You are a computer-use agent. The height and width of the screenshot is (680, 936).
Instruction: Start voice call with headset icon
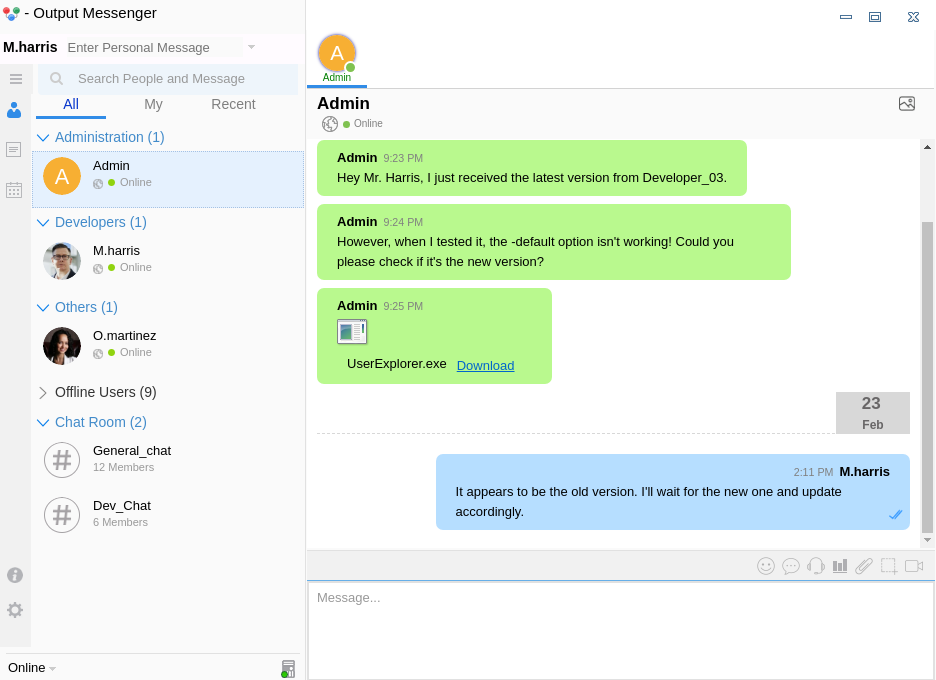click(x=815, y=565)
